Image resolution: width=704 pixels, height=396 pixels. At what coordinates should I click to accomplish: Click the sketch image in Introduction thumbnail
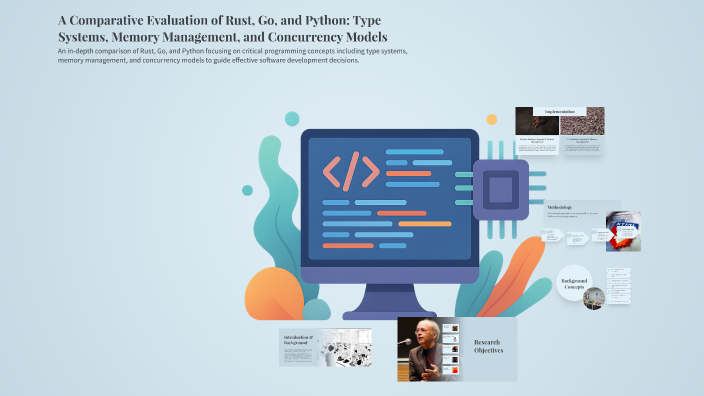pyautogui.click(x=346, y=348)
